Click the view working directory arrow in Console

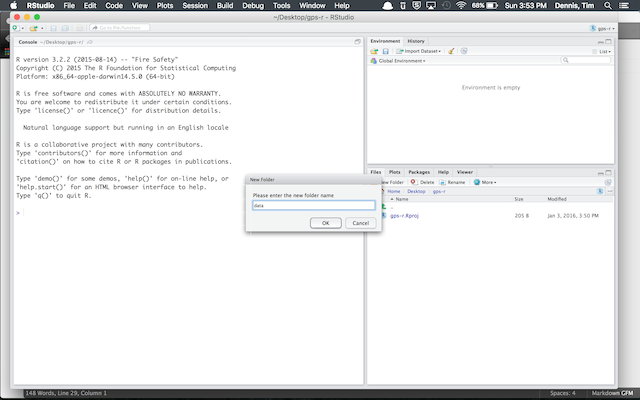(x=90, y=42)
